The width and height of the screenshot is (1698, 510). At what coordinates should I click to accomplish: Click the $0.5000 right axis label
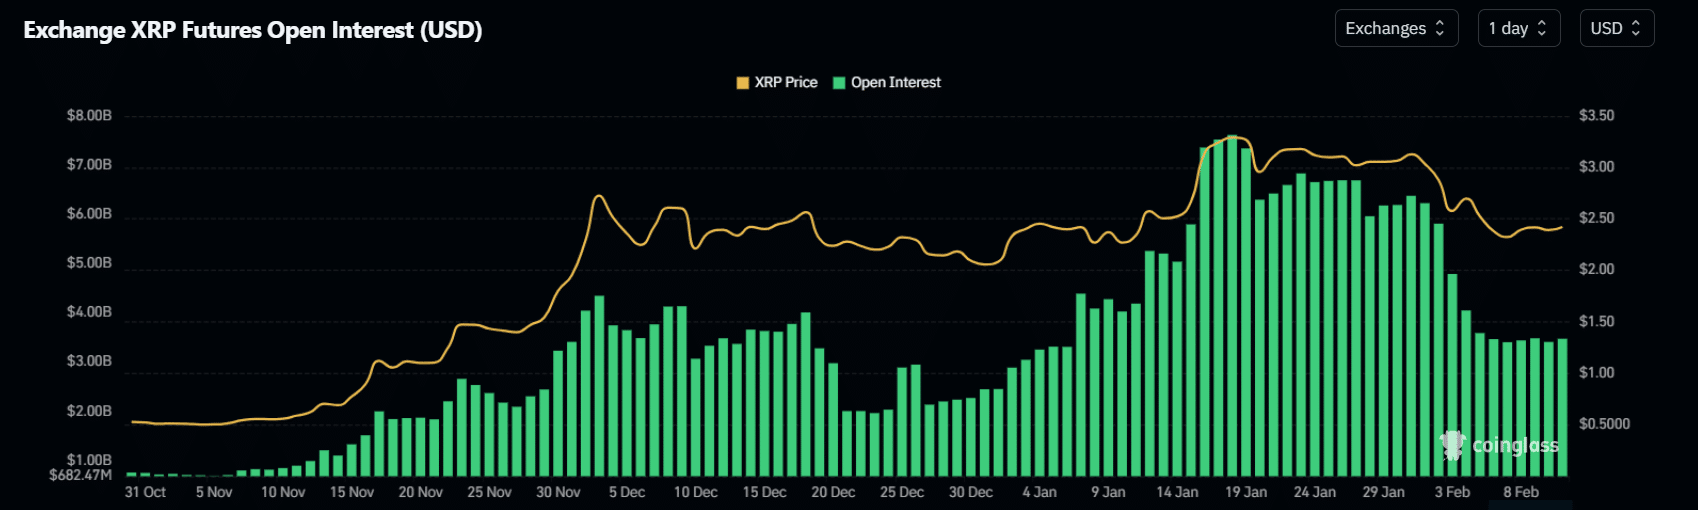click(1605, 424)
